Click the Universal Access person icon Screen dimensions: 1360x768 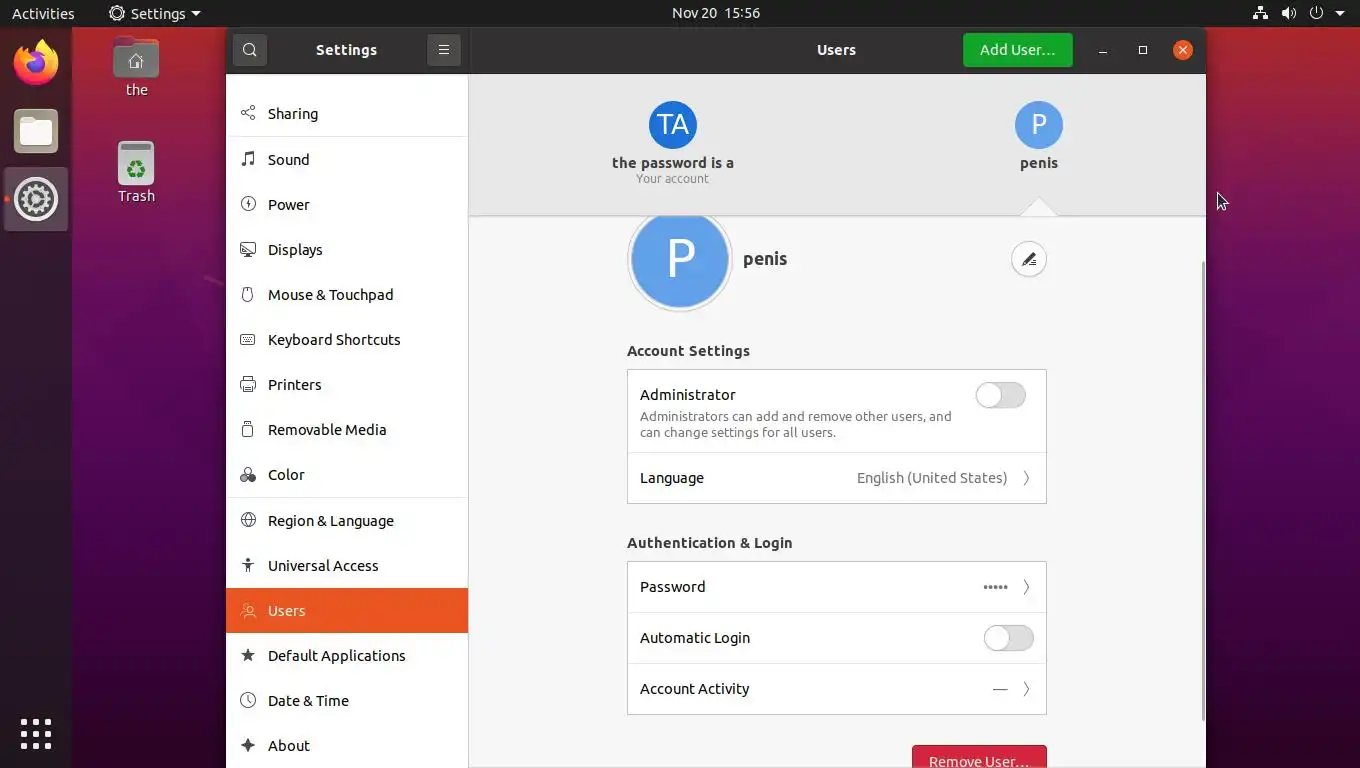tap(248, 565)
